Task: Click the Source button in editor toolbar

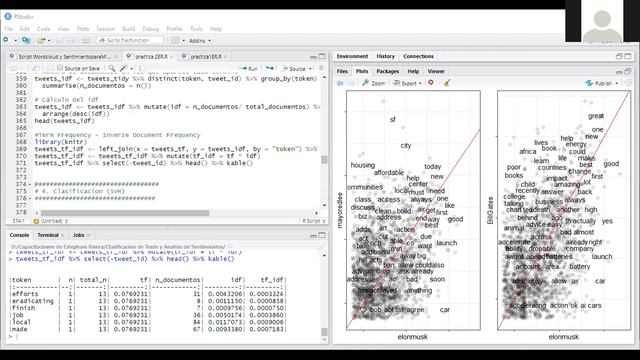Action: tap(294, 69)
